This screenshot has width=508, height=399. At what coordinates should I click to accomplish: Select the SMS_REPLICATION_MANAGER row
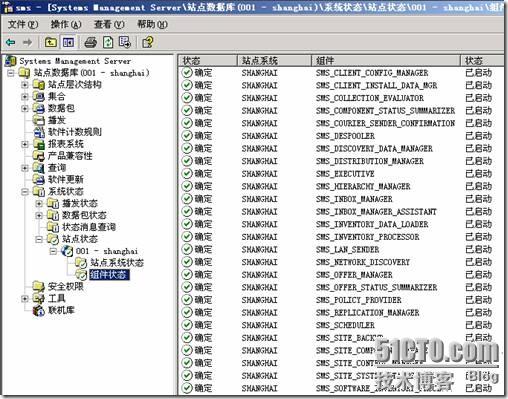point(341,312)
